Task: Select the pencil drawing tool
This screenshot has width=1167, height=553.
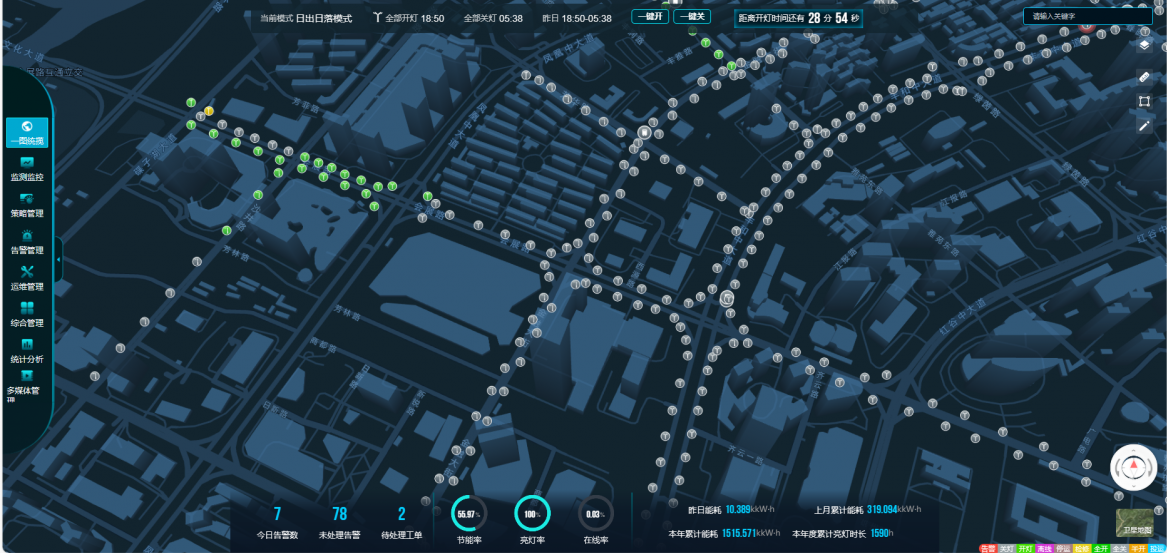Action: click(x=1145, y=126)
